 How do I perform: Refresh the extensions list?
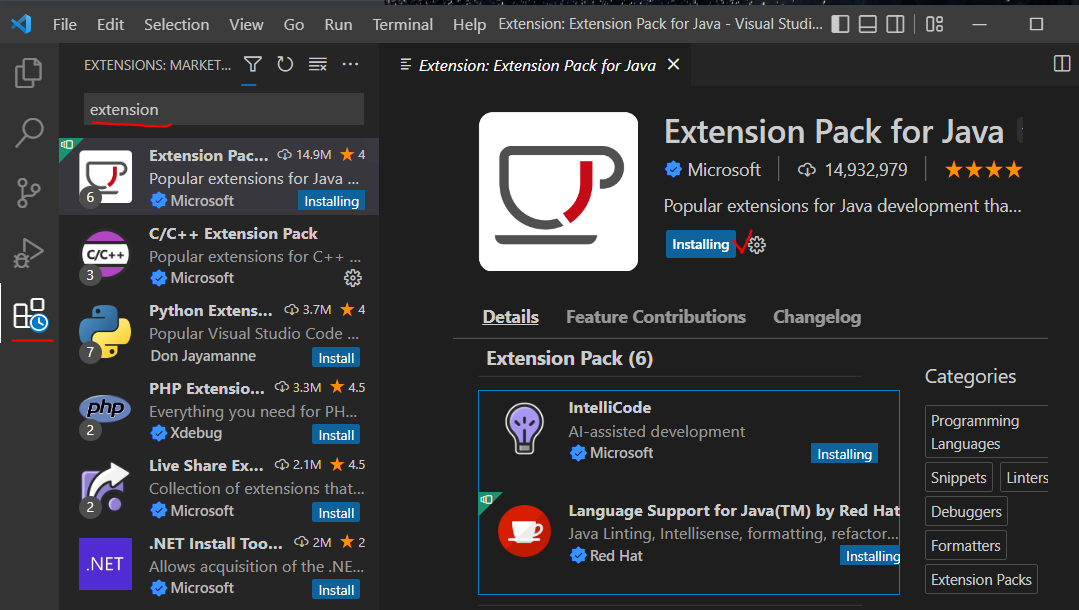point(285,65)
